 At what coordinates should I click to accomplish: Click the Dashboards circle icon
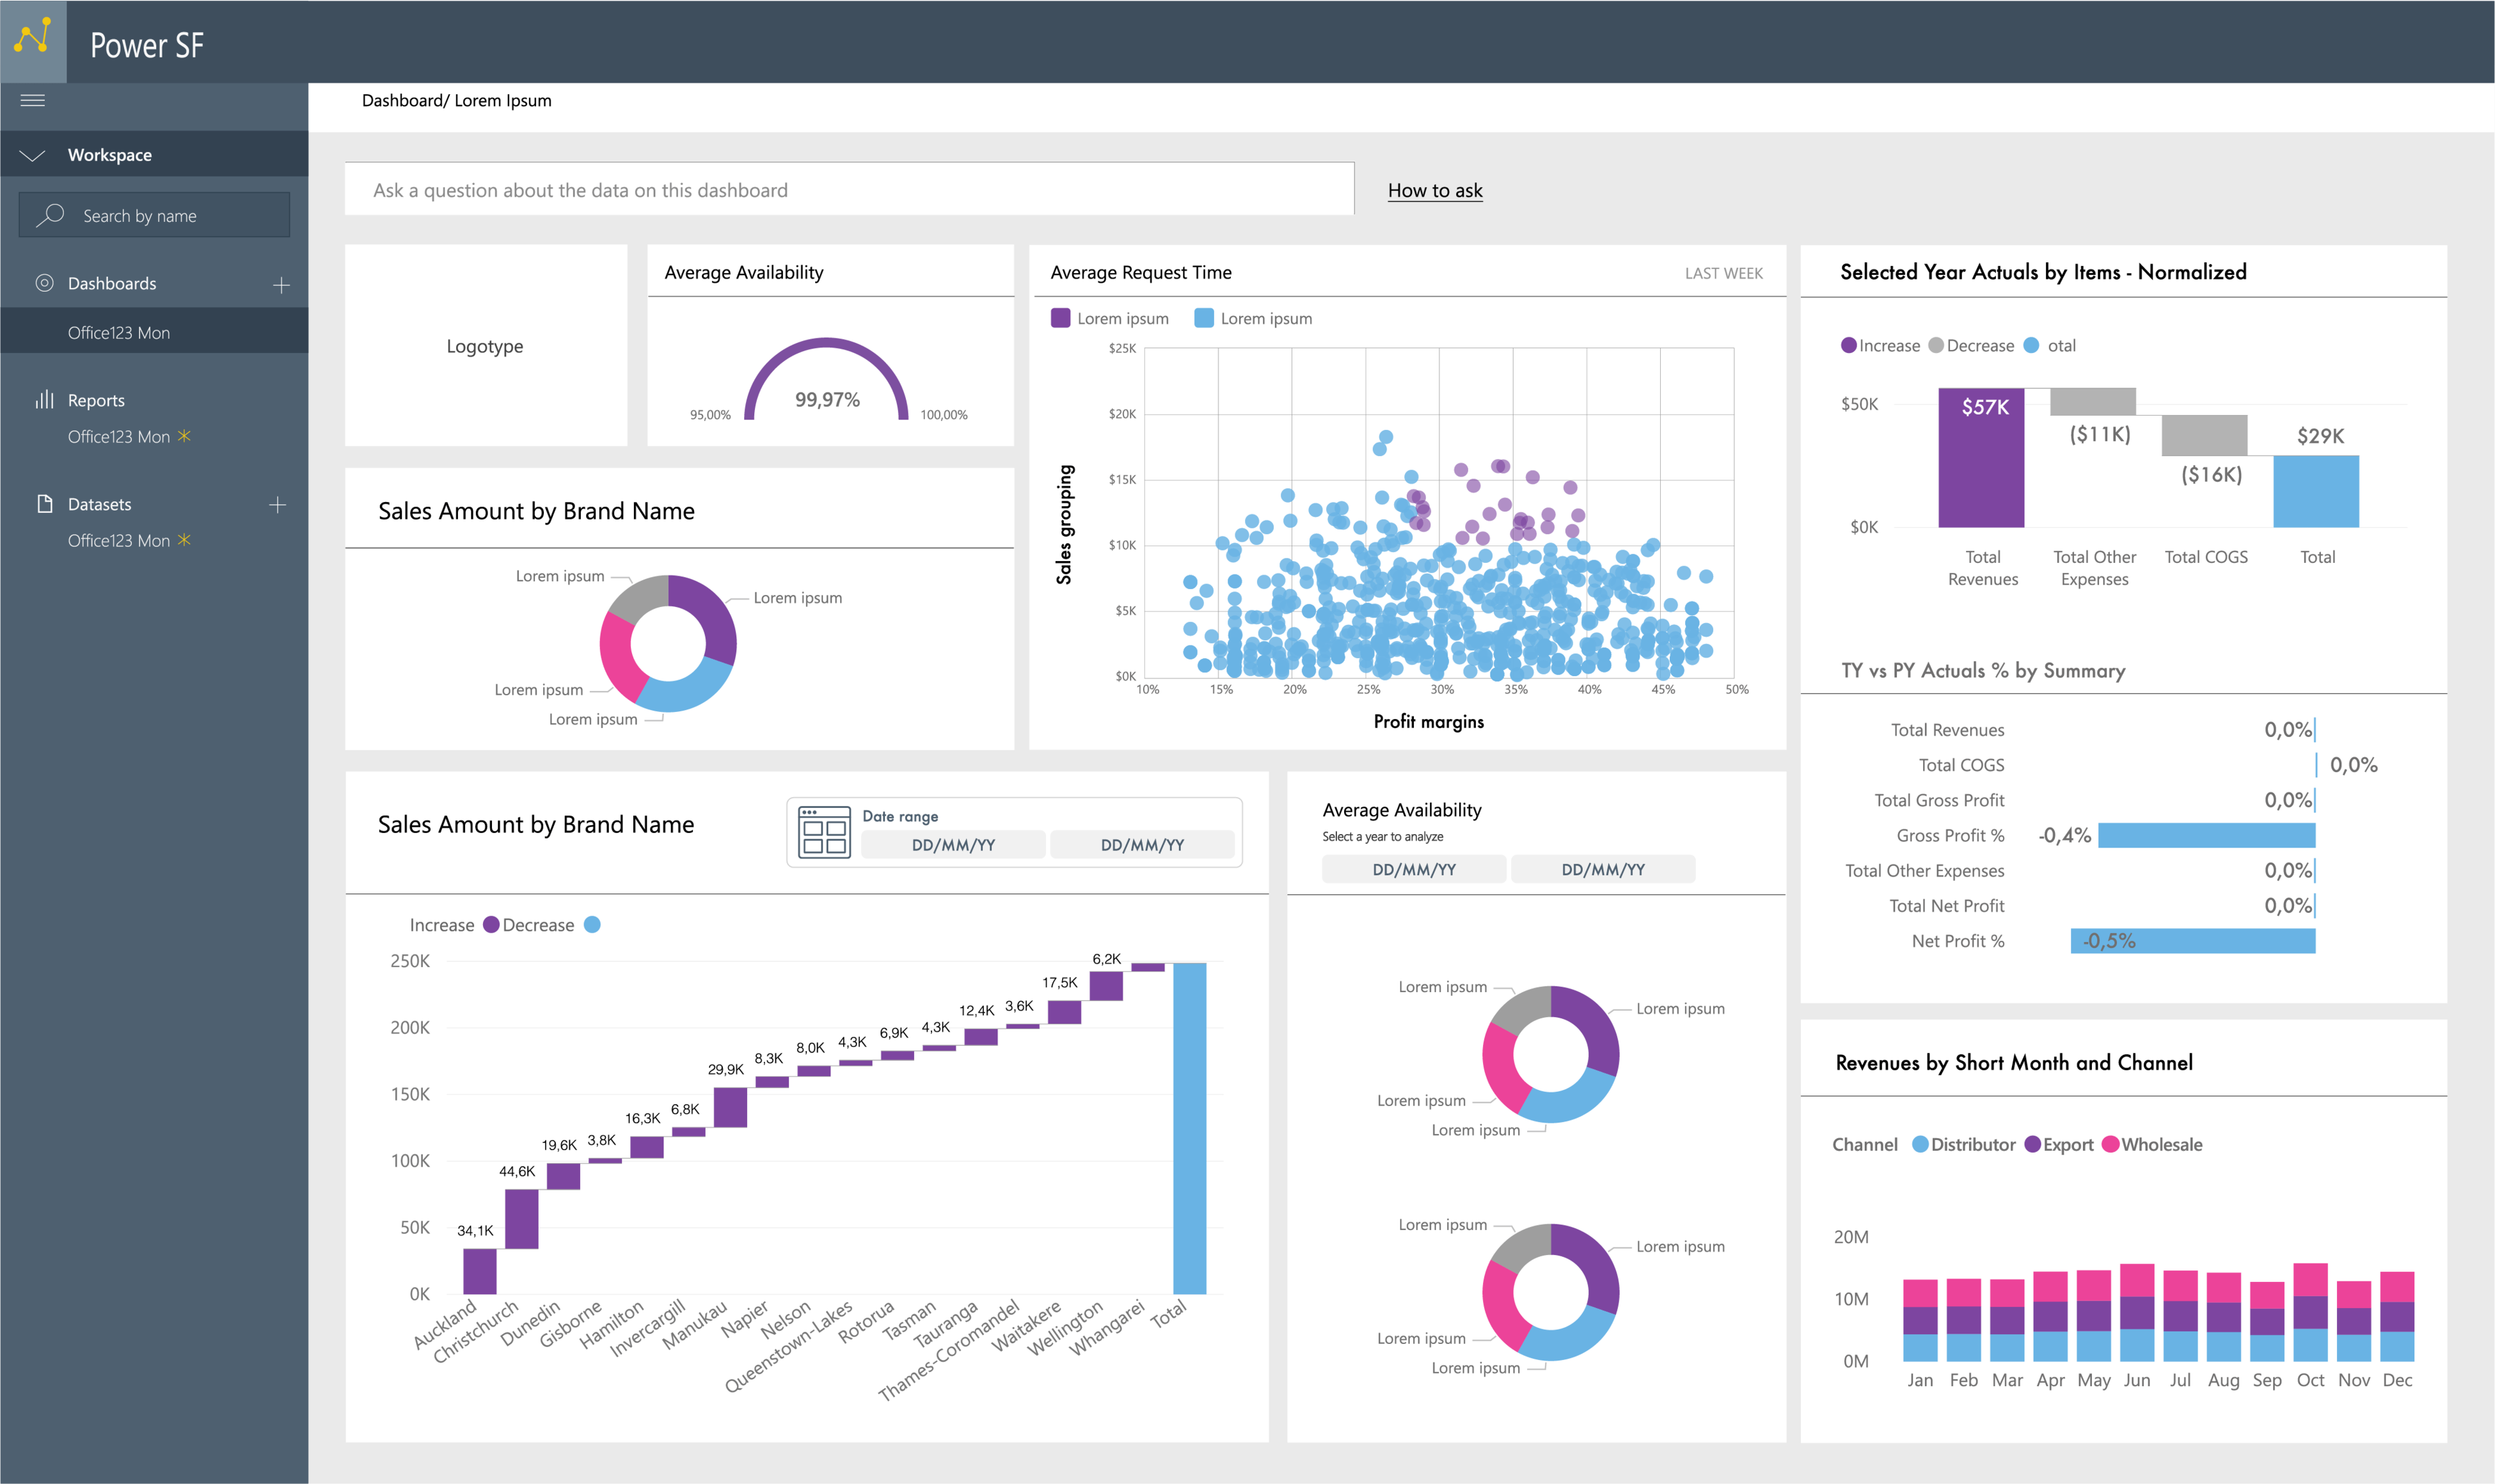click(44, 283)
